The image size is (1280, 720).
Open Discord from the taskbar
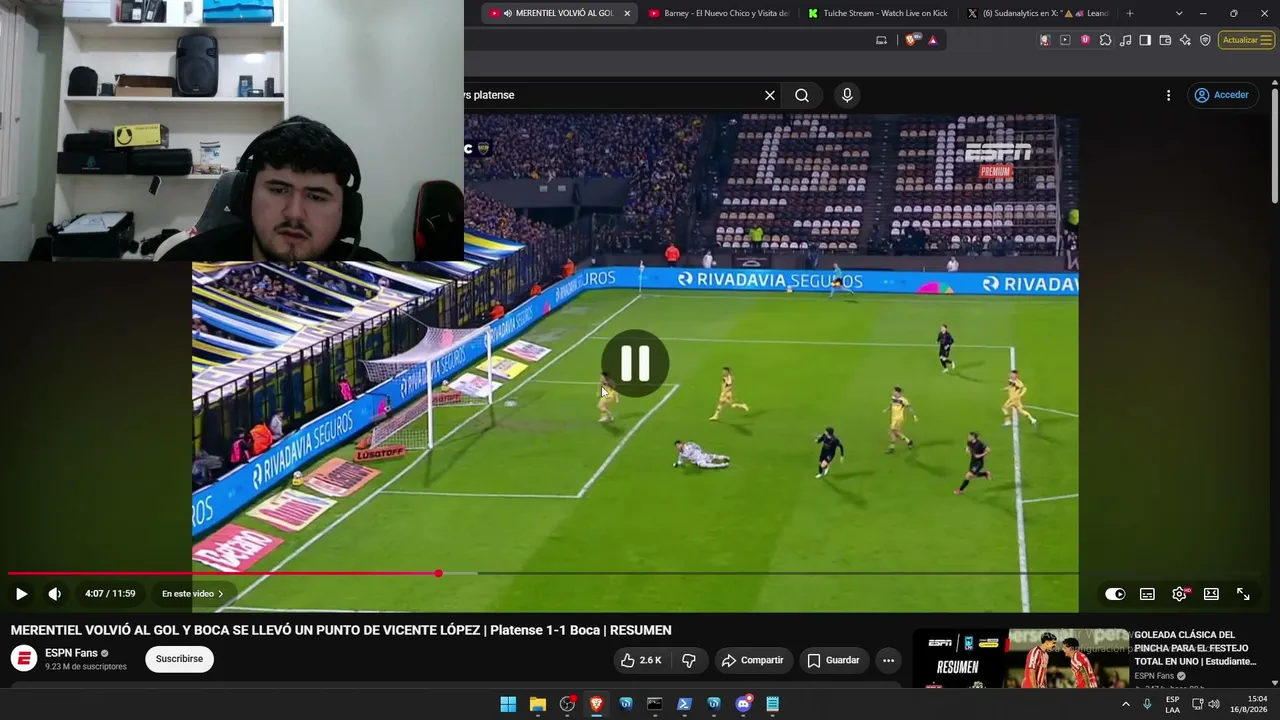coord(743,704)
